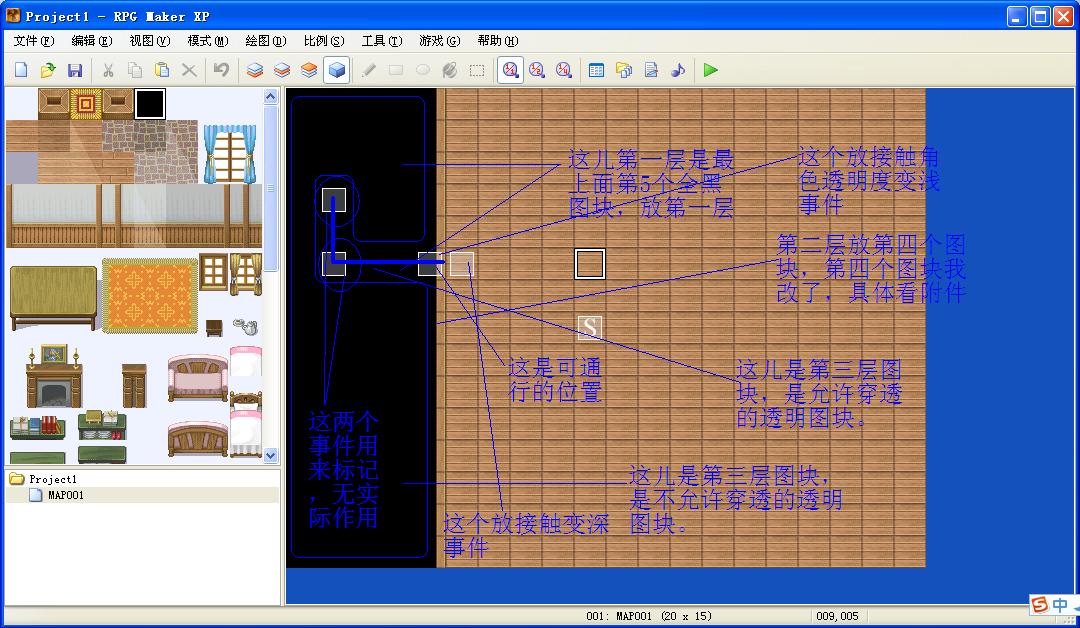Open the Database icon in toolbar

pyautogui.click(x=596, y=70)
